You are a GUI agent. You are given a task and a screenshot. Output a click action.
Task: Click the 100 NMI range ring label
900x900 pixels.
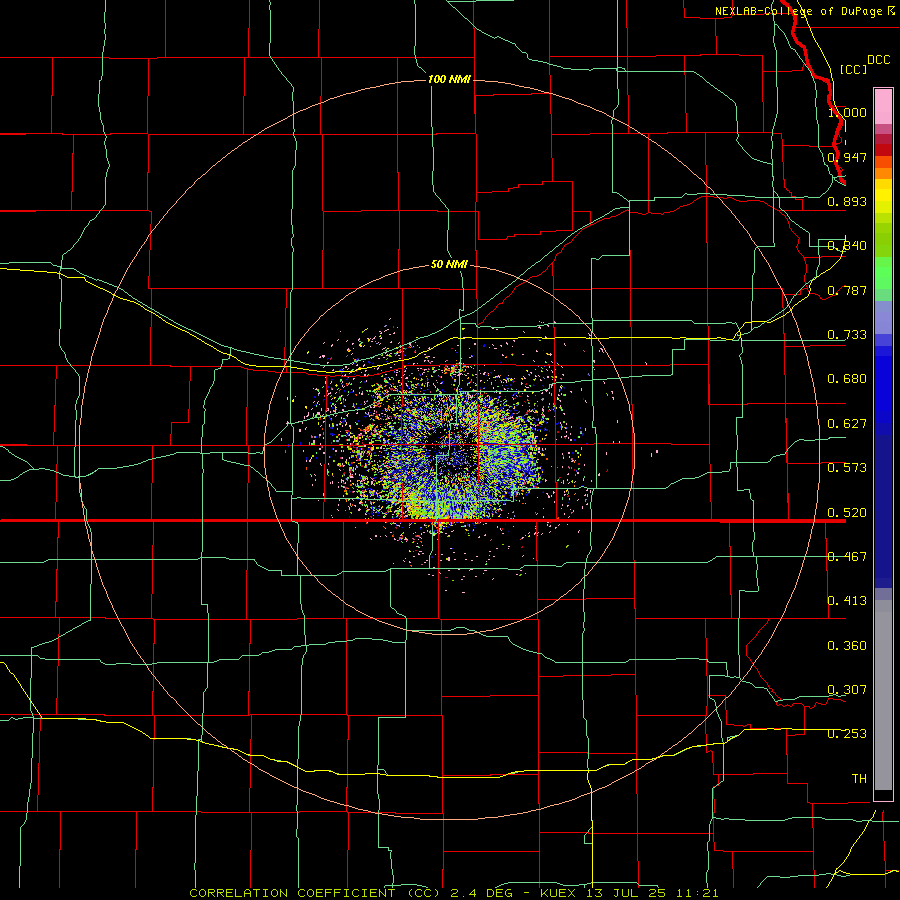coord(449,79)
